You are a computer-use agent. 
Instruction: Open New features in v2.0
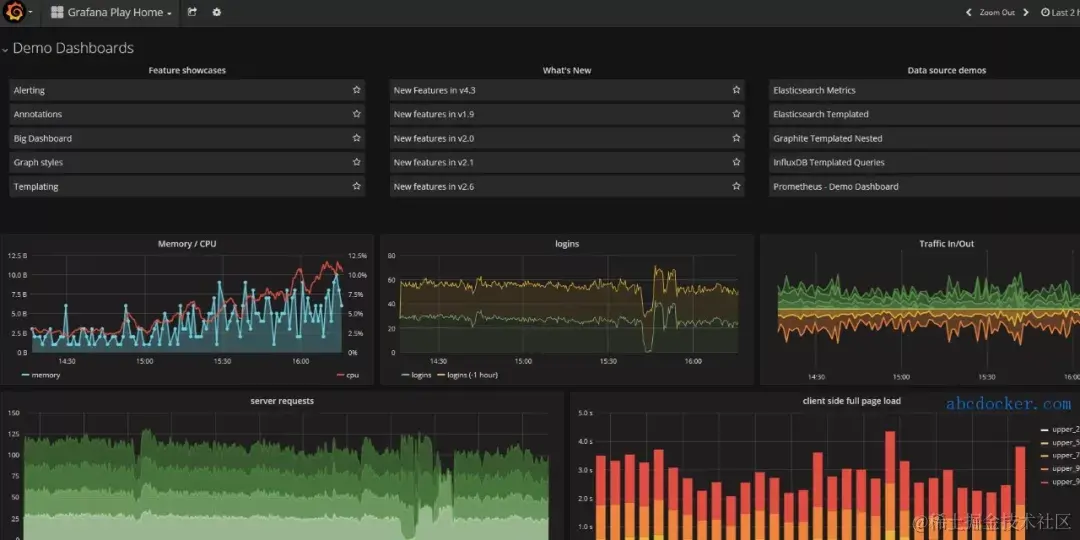pos(567,138)
